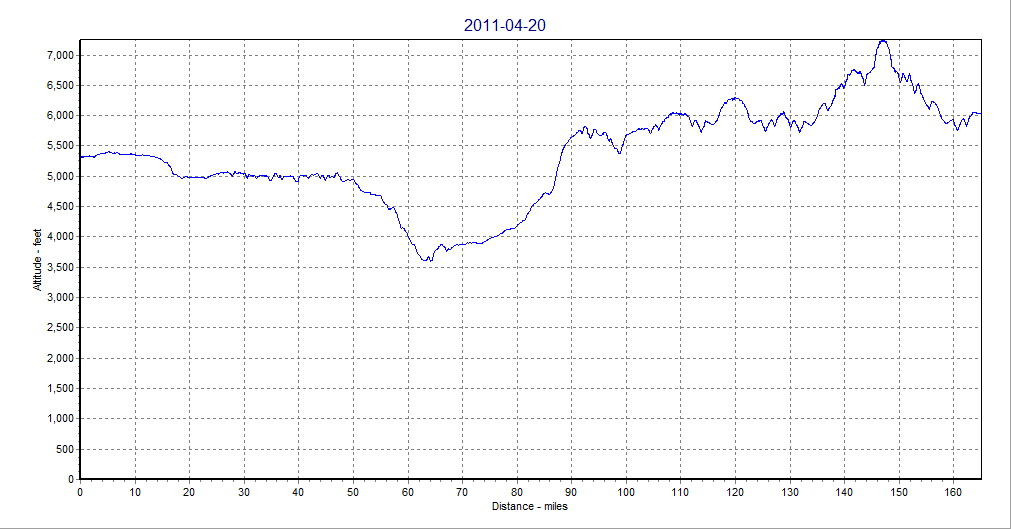Click the 5,000 altitude tick label
Image resolution: width=1011 pixels, height=529 pixels.
[x=59, y=176]
